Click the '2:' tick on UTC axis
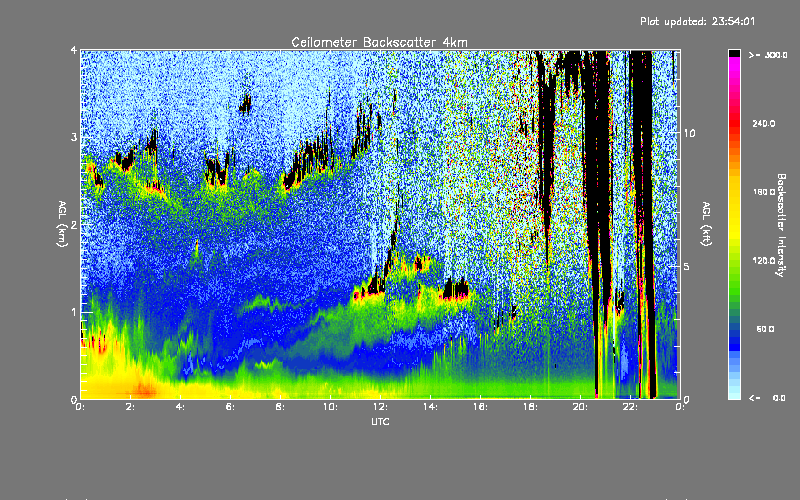 click(x=131, y=407)
